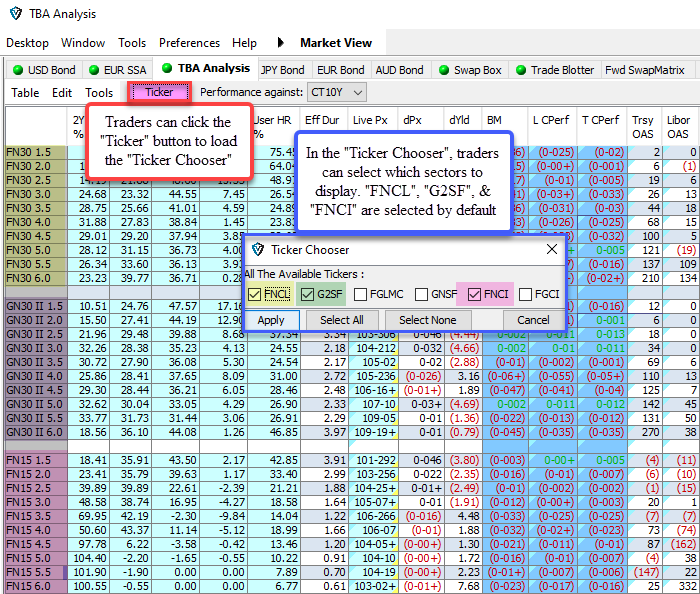Click the Ticker button
Viewport: 700px width, 594px height.
click(x=159, y=92)
